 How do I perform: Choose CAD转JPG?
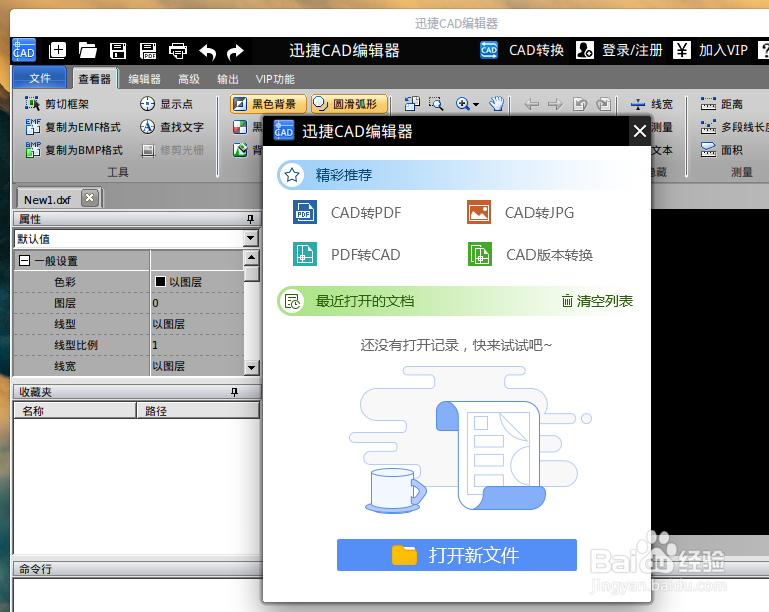pyautogui.click(x=520, y=212)
